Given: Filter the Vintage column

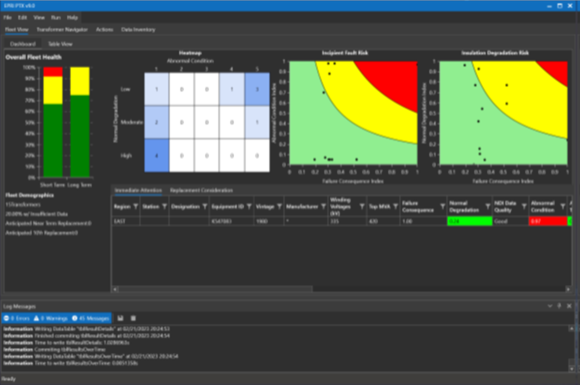Looking at the screenshot, I should pos(279,207).
